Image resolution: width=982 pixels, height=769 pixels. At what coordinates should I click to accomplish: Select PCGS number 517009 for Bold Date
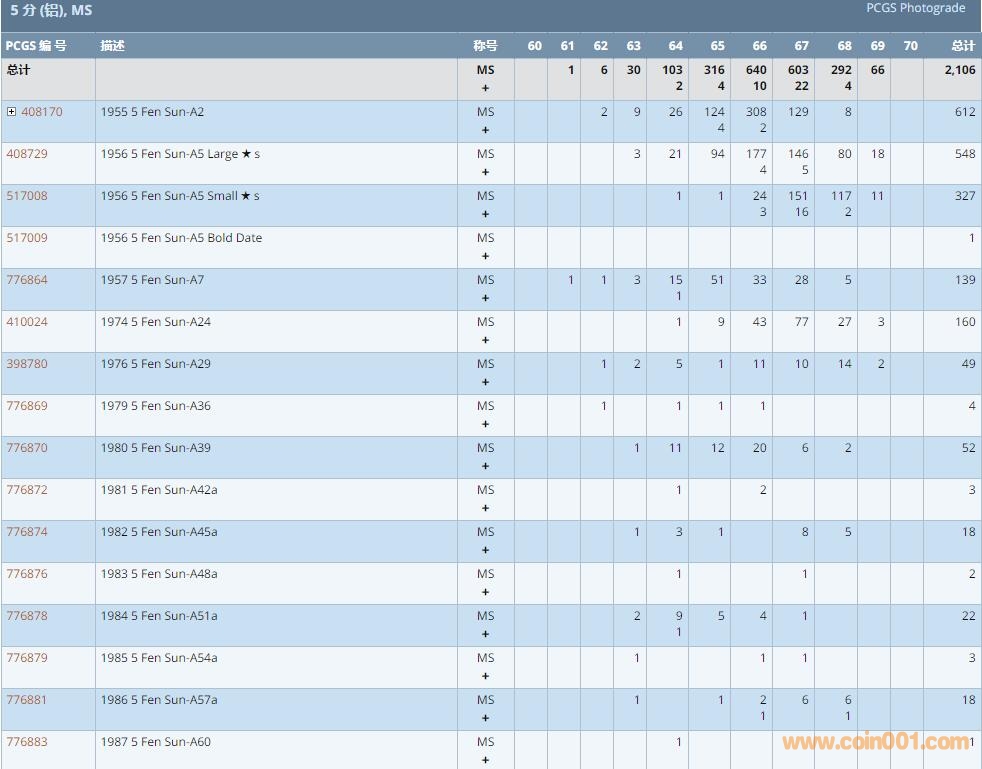point(27,238)
